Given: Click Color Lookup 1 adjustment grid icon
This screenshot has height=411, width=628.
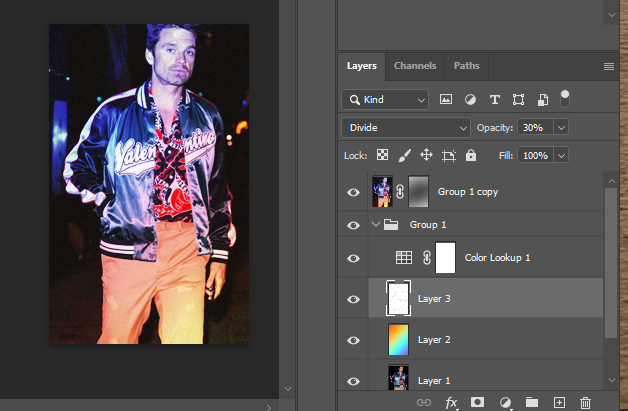Looking at the screenshot, I should [404, 258].
